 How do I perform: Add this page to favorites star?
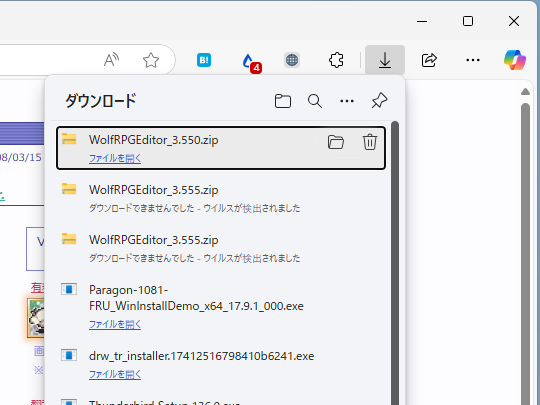(x=151, y=60)
